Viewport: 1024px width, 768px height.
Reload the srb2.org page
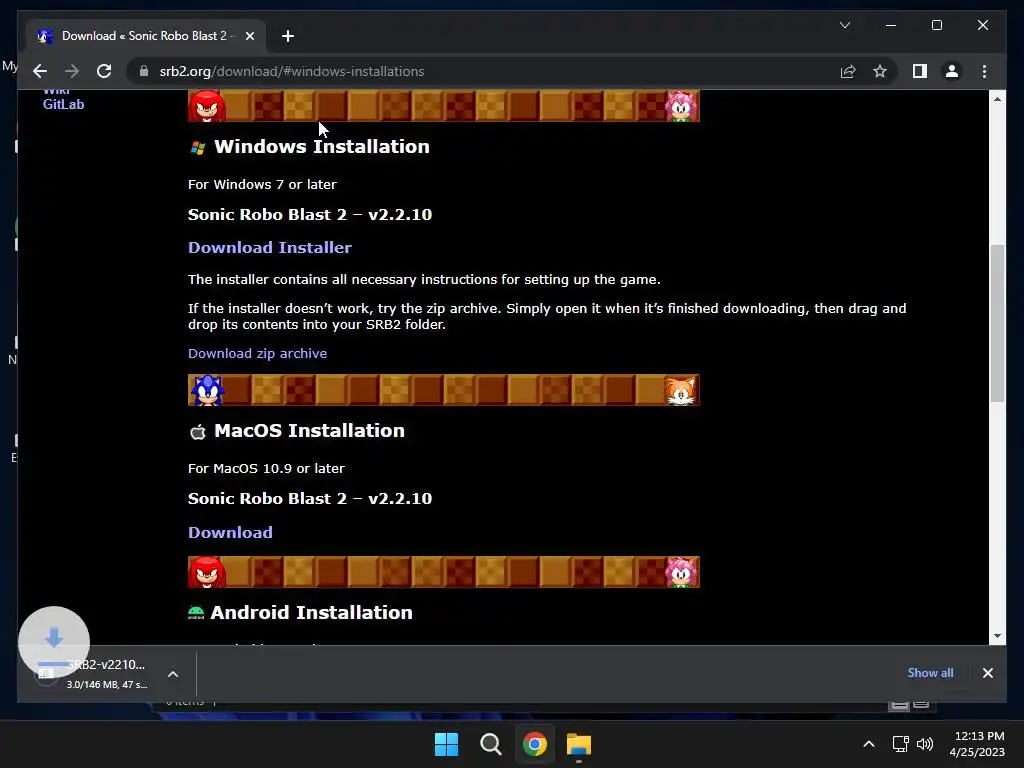(104, 71)
